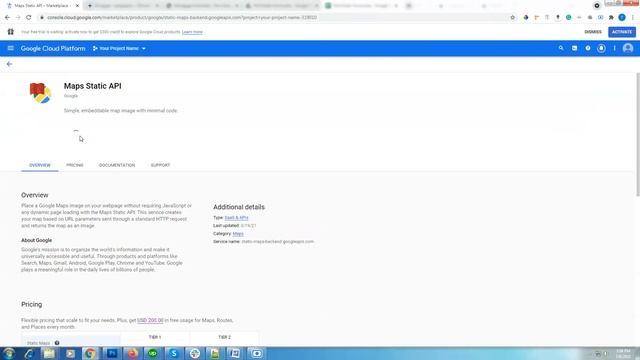This screenshot has width=640, height=360.
Task: Switch to the Support tab
Action: [x=160, y=165]
